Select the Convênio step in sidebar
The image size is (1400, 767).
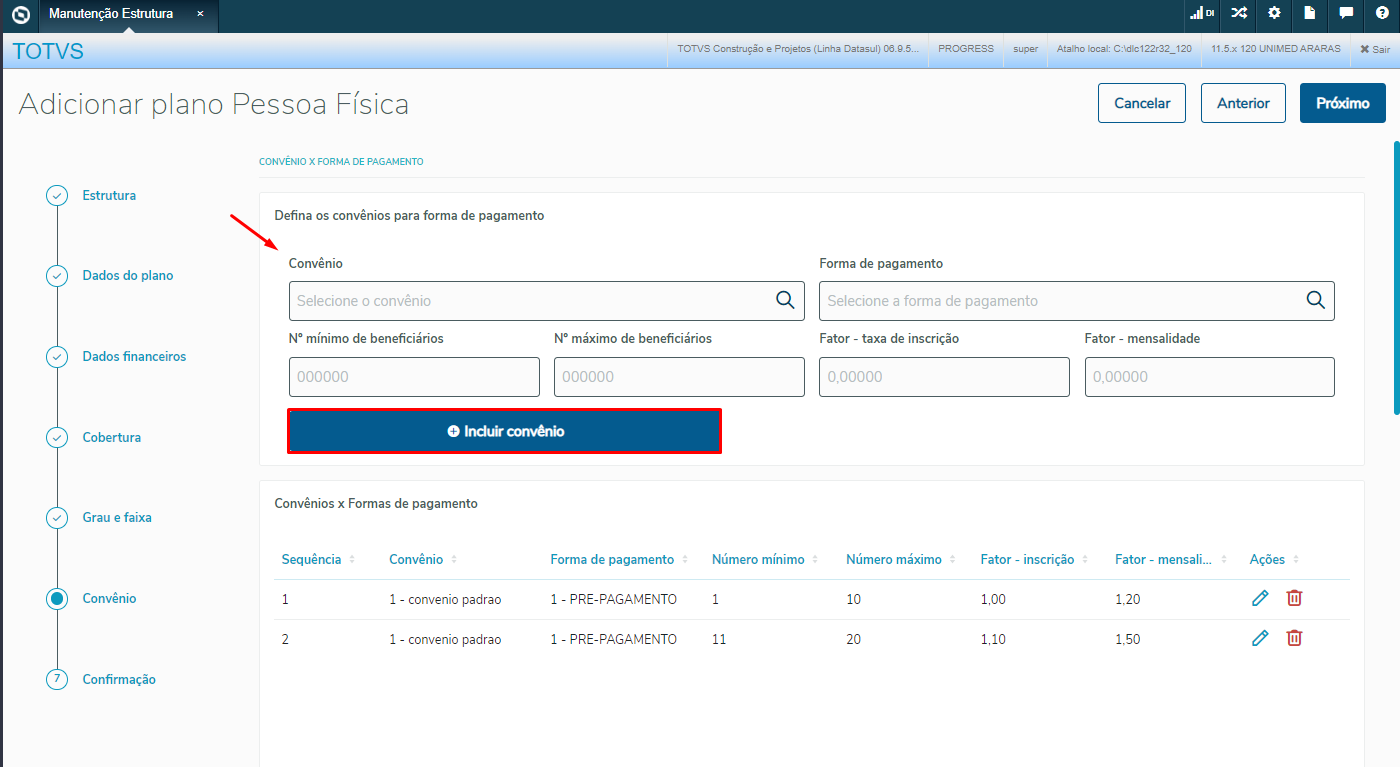[x=109, y=598]
